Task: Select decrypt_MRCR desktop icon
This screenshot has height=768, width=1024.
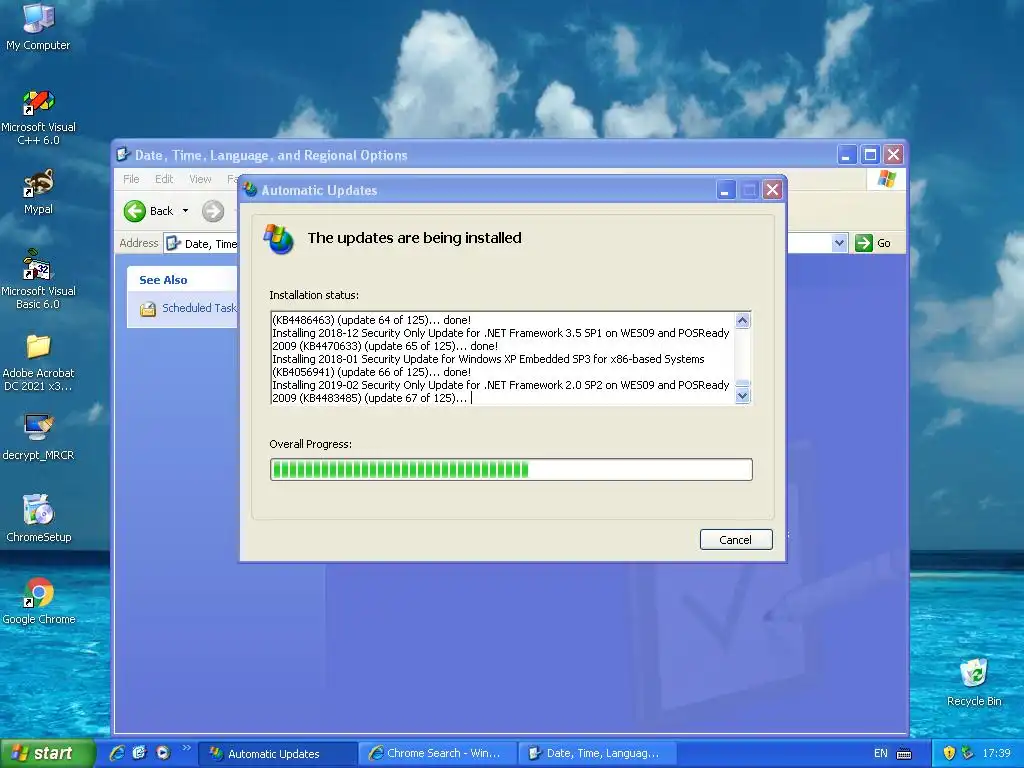Action: (x=38, y=438)
